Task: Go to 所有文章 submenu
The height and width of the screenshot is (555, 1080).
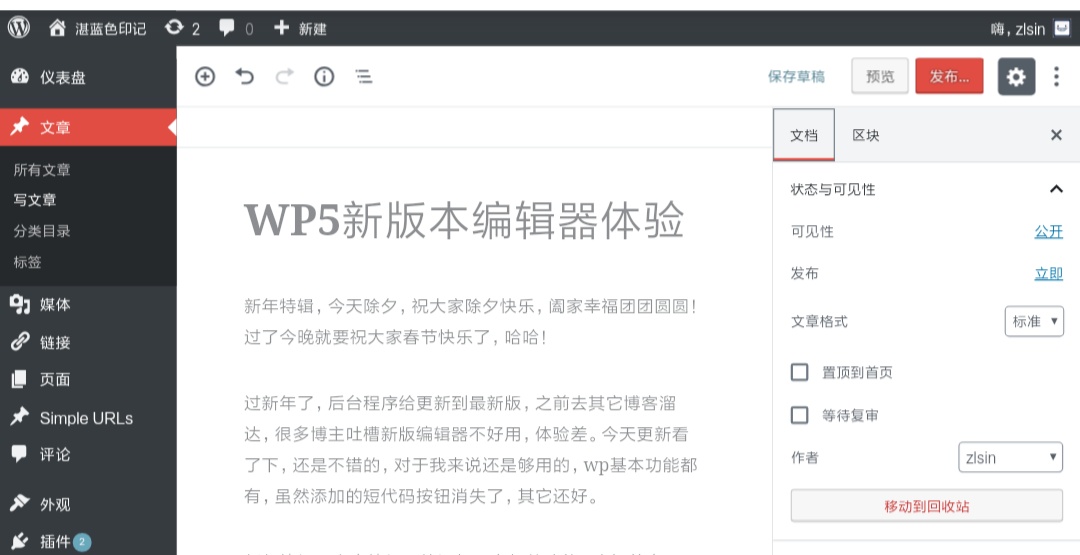Action: tap(42, 170)
